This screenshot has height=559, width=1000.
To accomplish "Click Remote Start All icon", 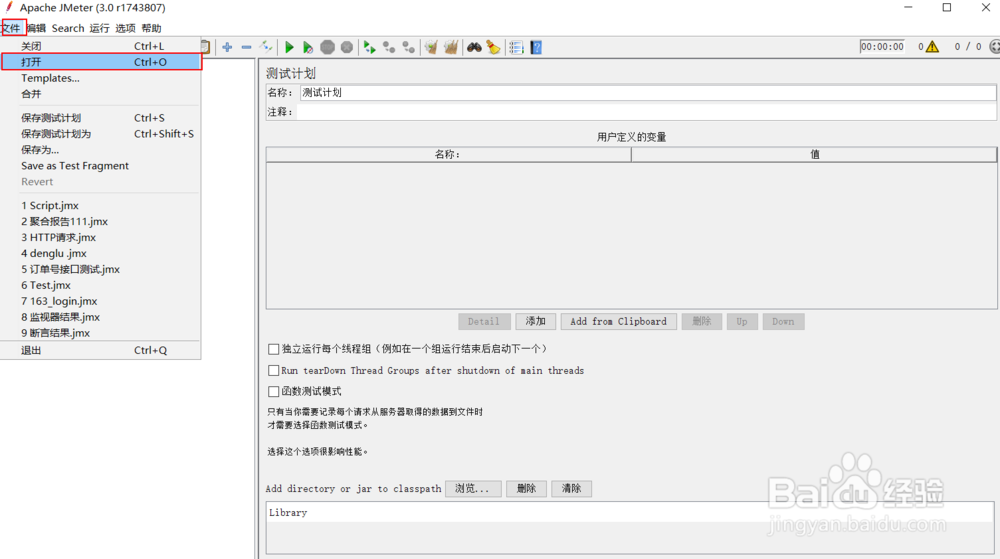I will click(369, 47).
